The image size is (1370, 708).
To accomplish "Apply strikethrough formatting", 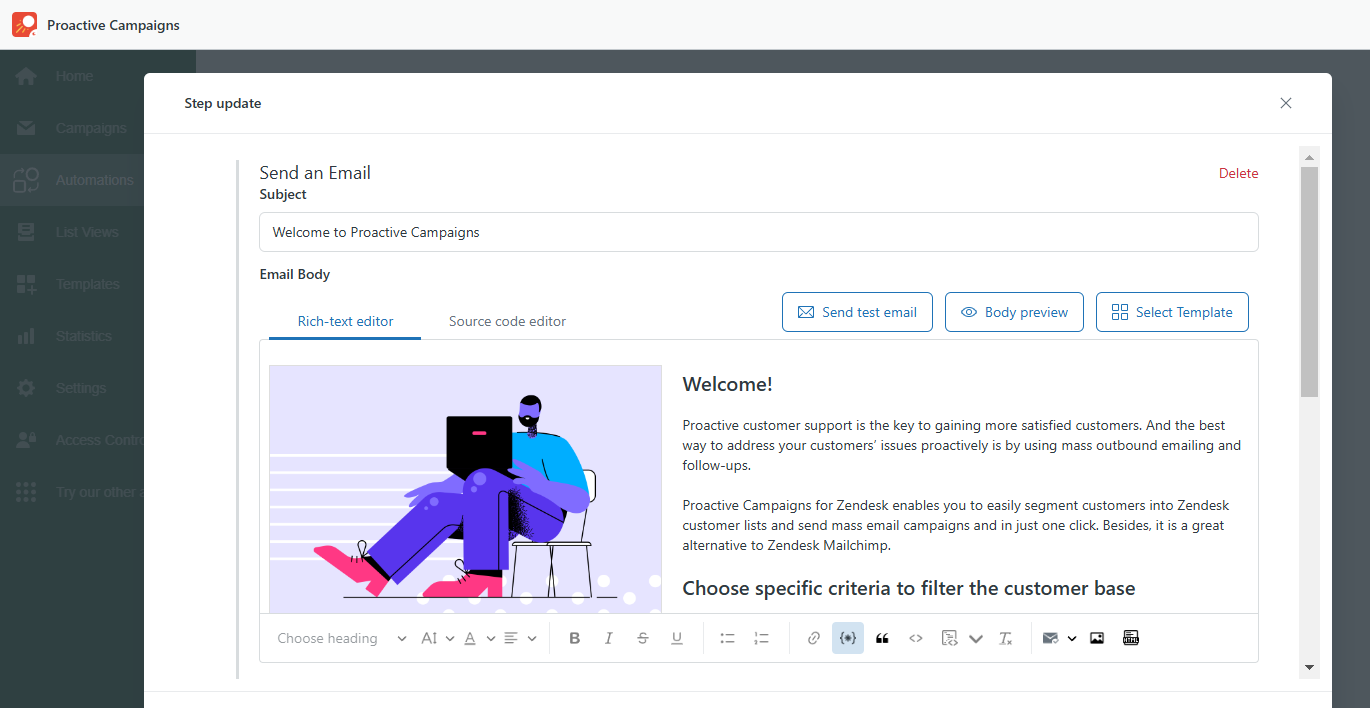I will point(643,638).
